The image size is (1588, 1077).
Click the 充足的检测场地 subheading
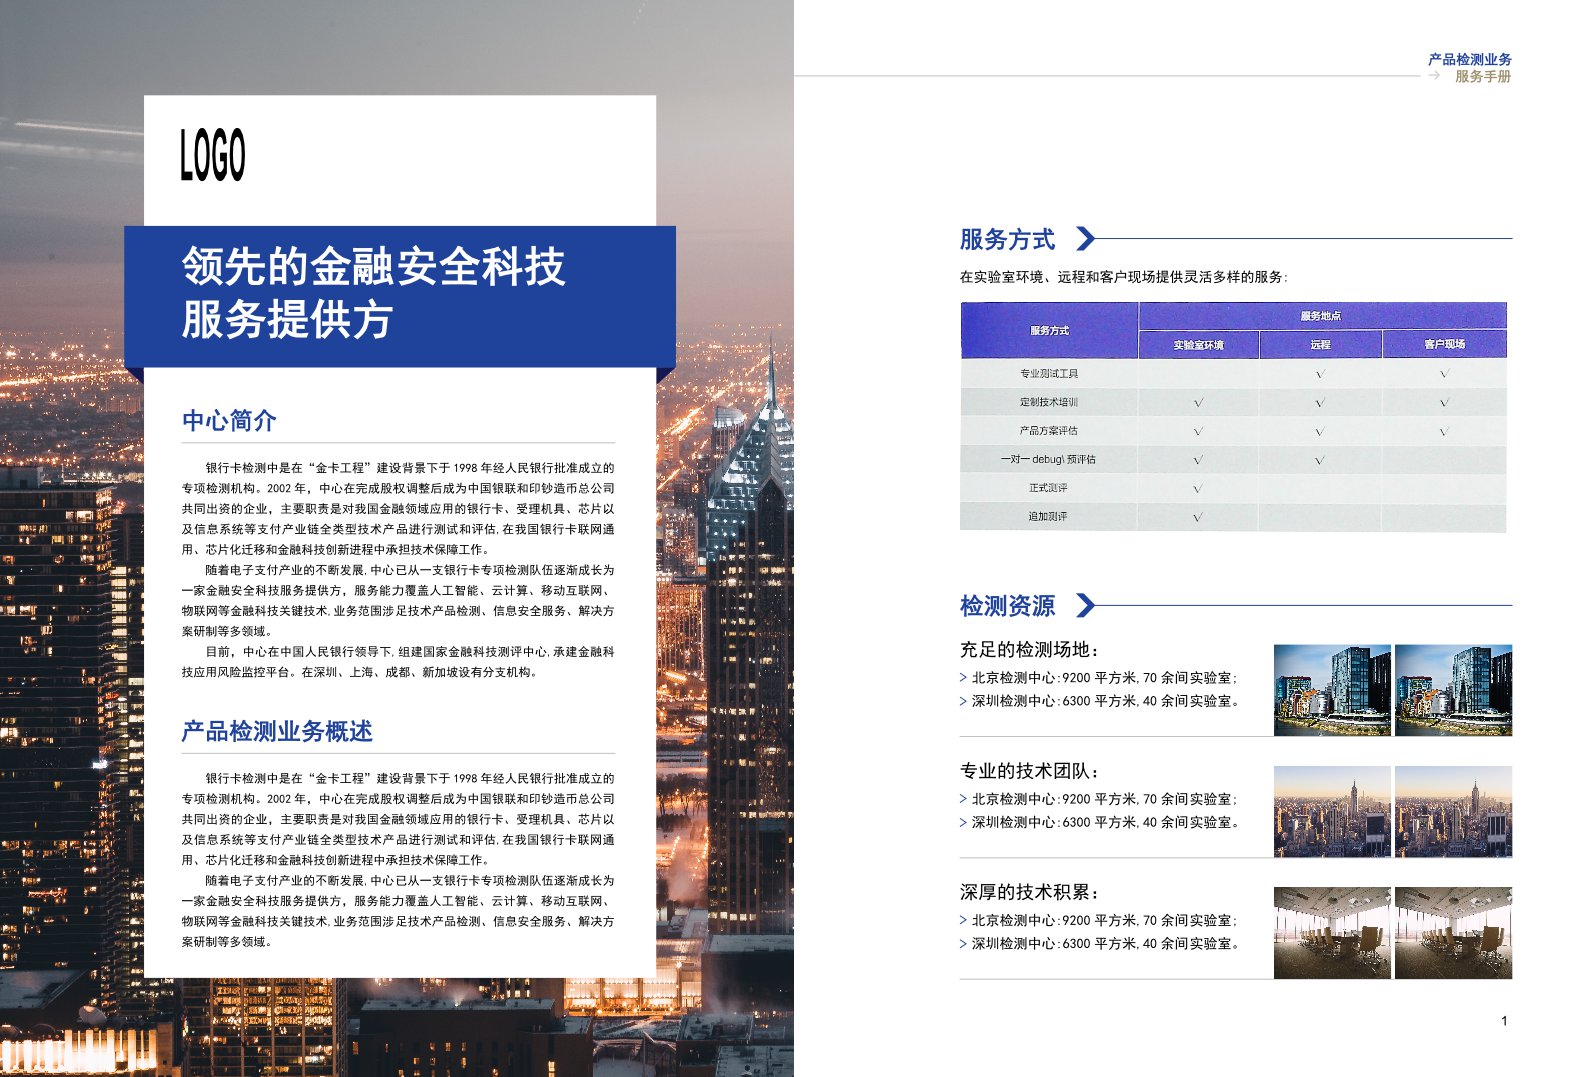click(1030, 649)
